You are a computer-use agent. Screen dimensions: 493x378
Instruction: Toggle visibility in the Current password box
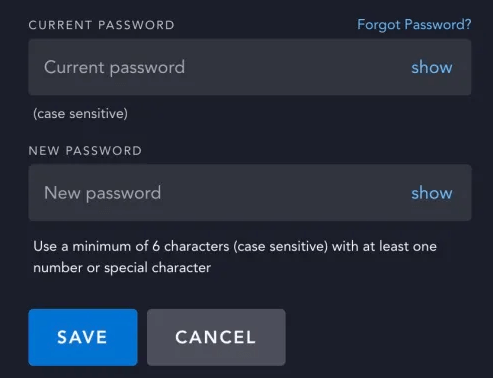(x=432, y=67)
